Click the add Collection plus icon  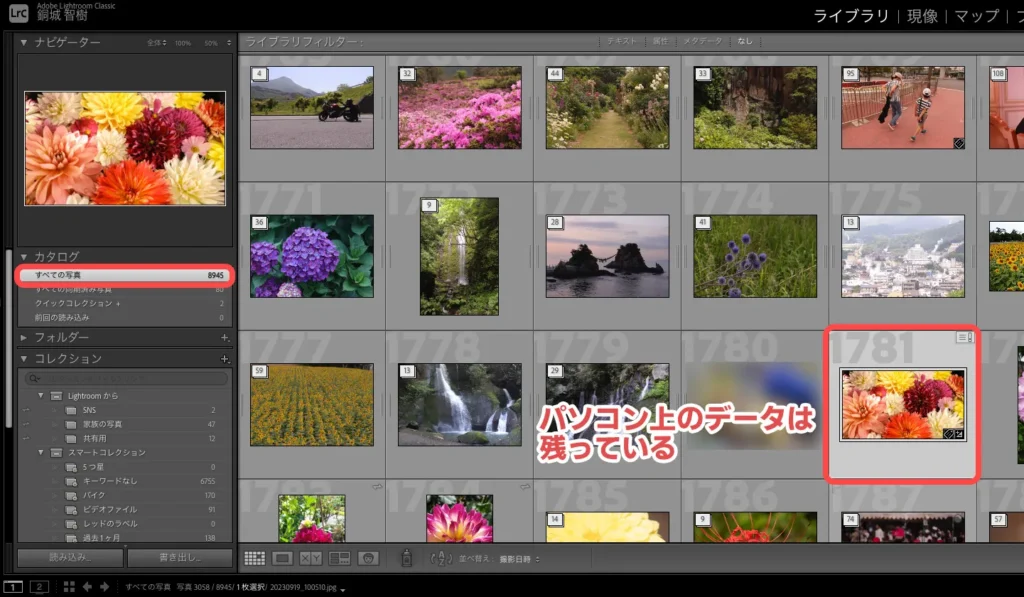(x=224, y=358)
